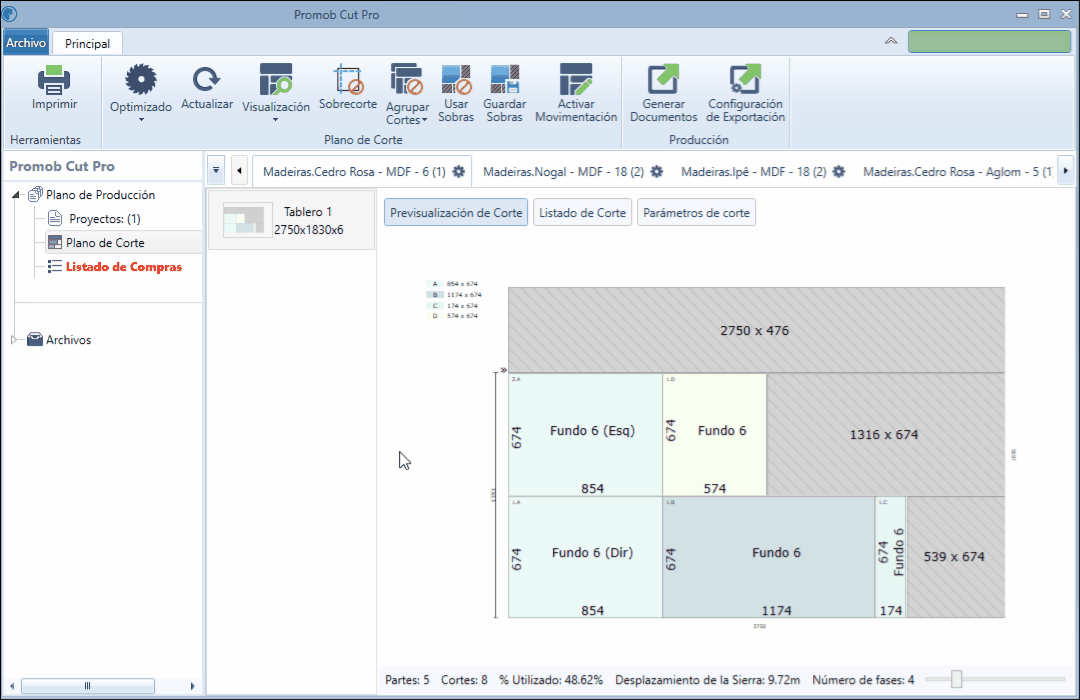This screenshot has height=700, width=1080.
Task: Select the Fundo 6 piece with width 574
Action: (x=714, y=435)
